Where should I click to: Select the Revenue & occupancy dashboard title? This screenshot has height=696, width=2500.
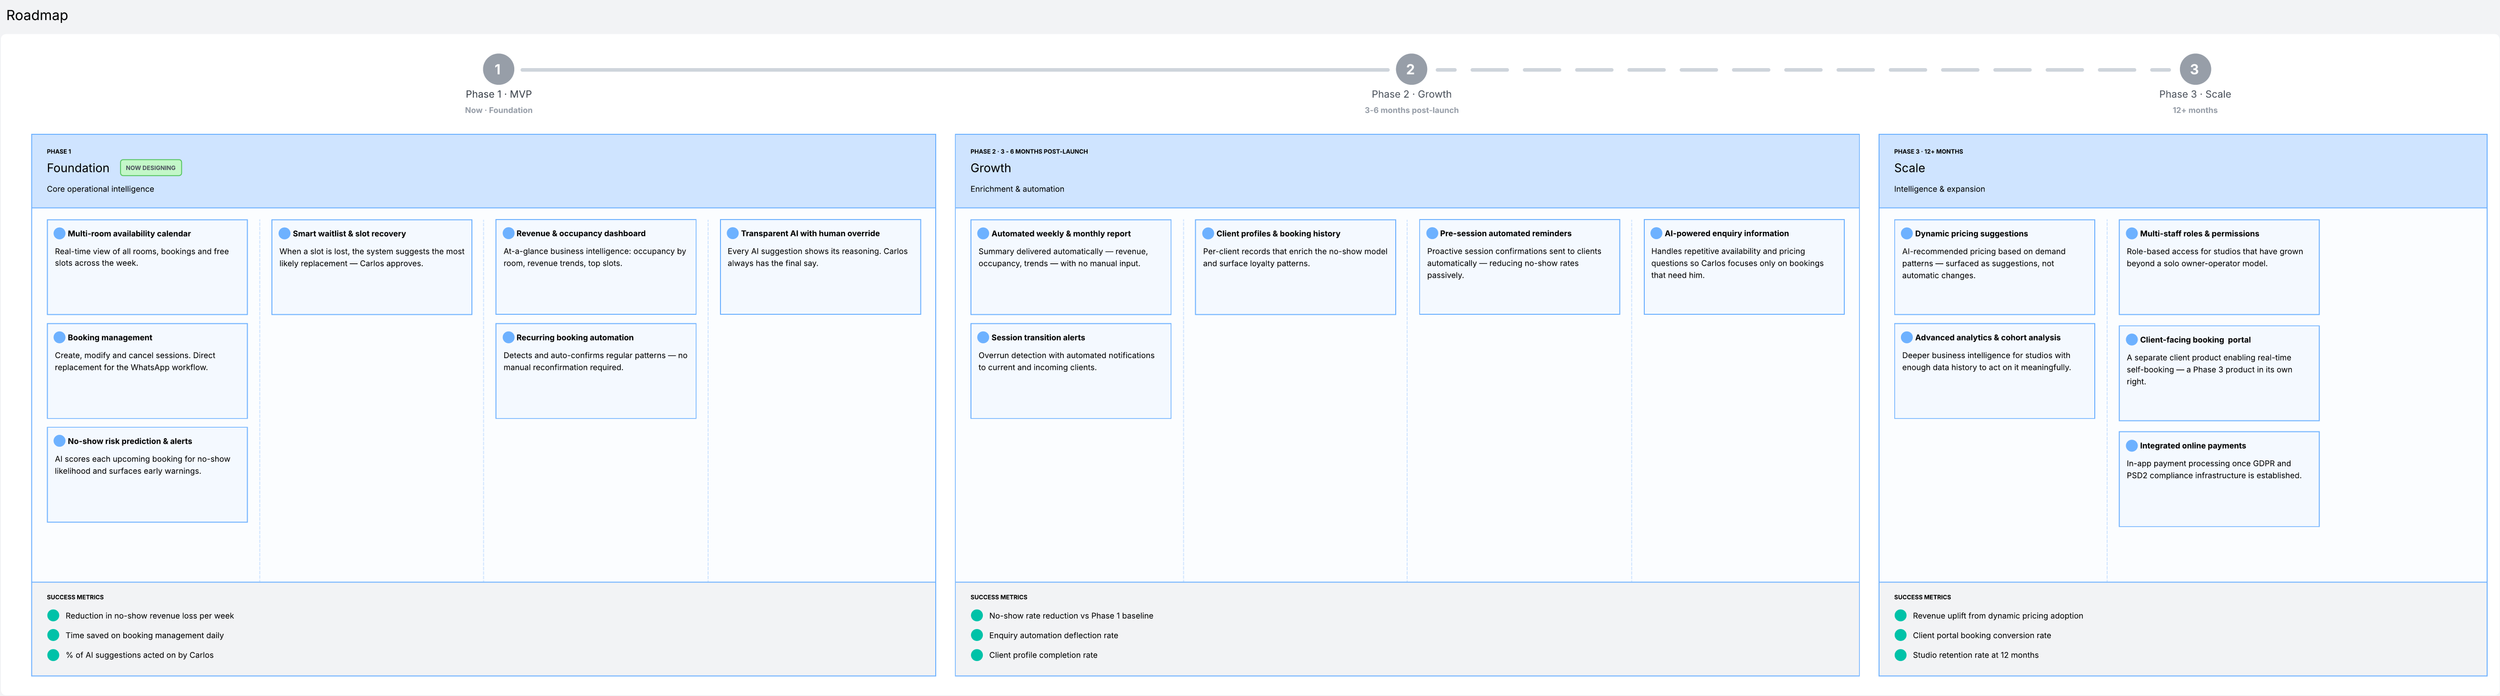click(x=581, y=234)
